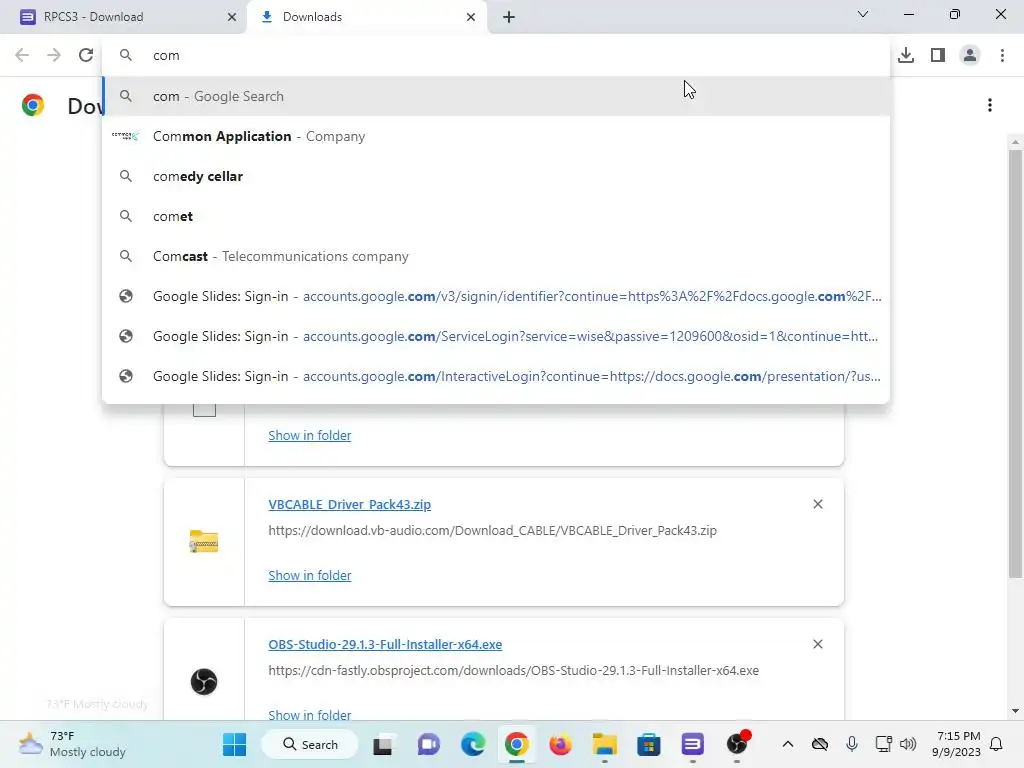The height and width of the screenshot is (768, 1024).
Task: Click the scrollbar up arrow
Action: (x=1015, y=142)
